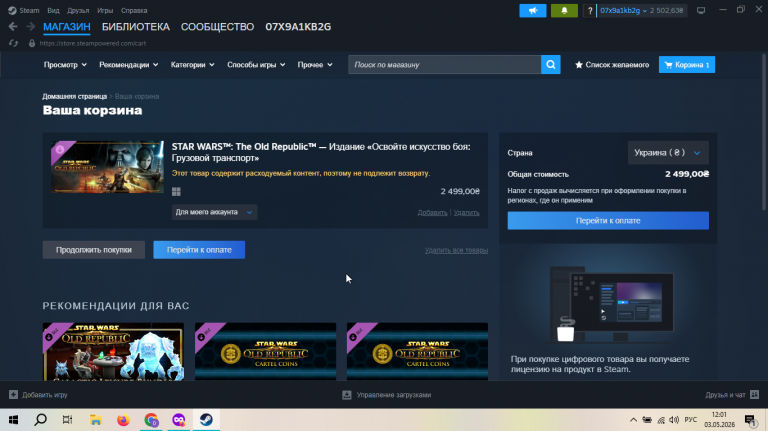The image size is (768, 431).
Task: Click Домашняя страница breadcrumb link
Action: tap(74, 96)
